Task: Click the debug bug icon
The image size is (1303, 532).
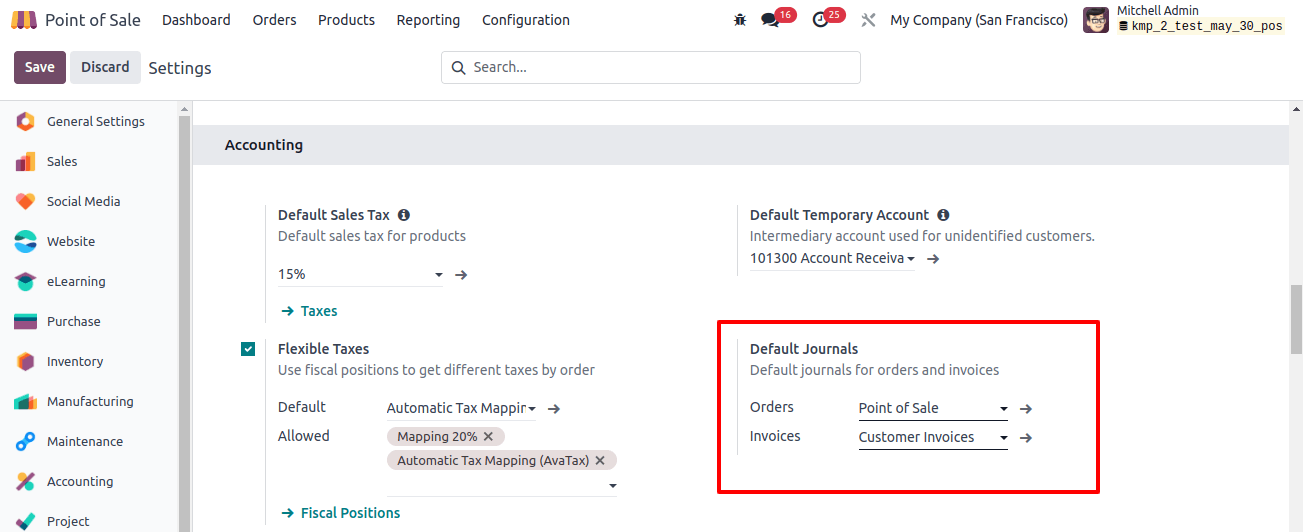Action: pos(740,20)
